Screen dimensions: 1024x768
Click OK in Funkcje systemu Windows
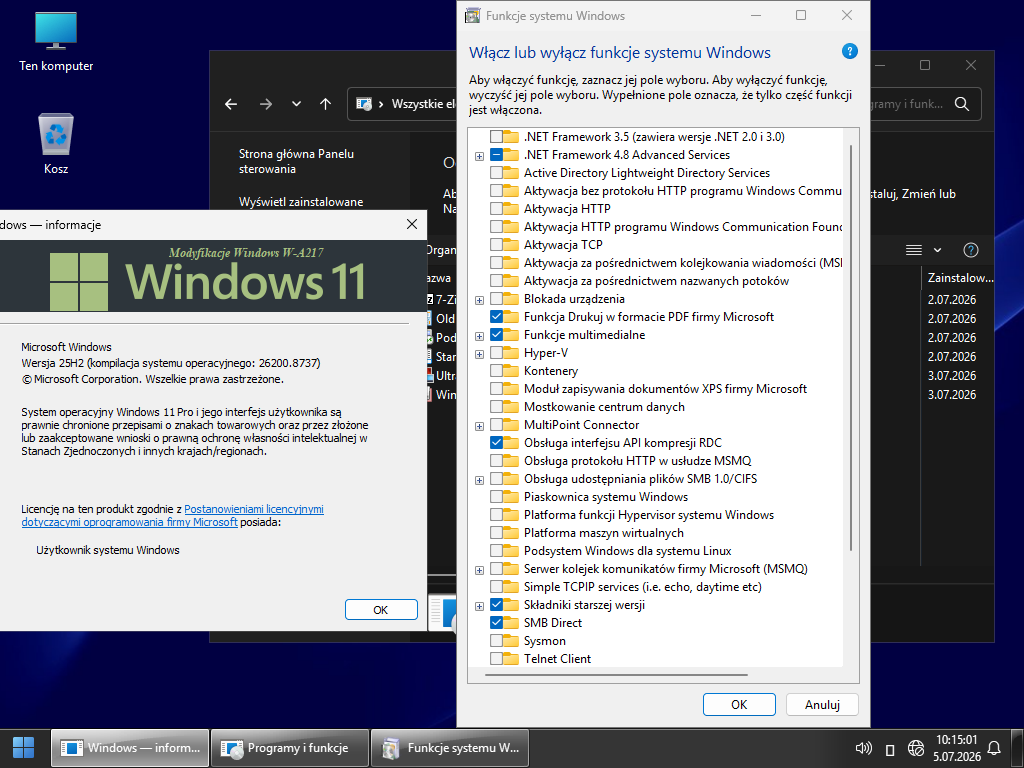tap(739, 705)
